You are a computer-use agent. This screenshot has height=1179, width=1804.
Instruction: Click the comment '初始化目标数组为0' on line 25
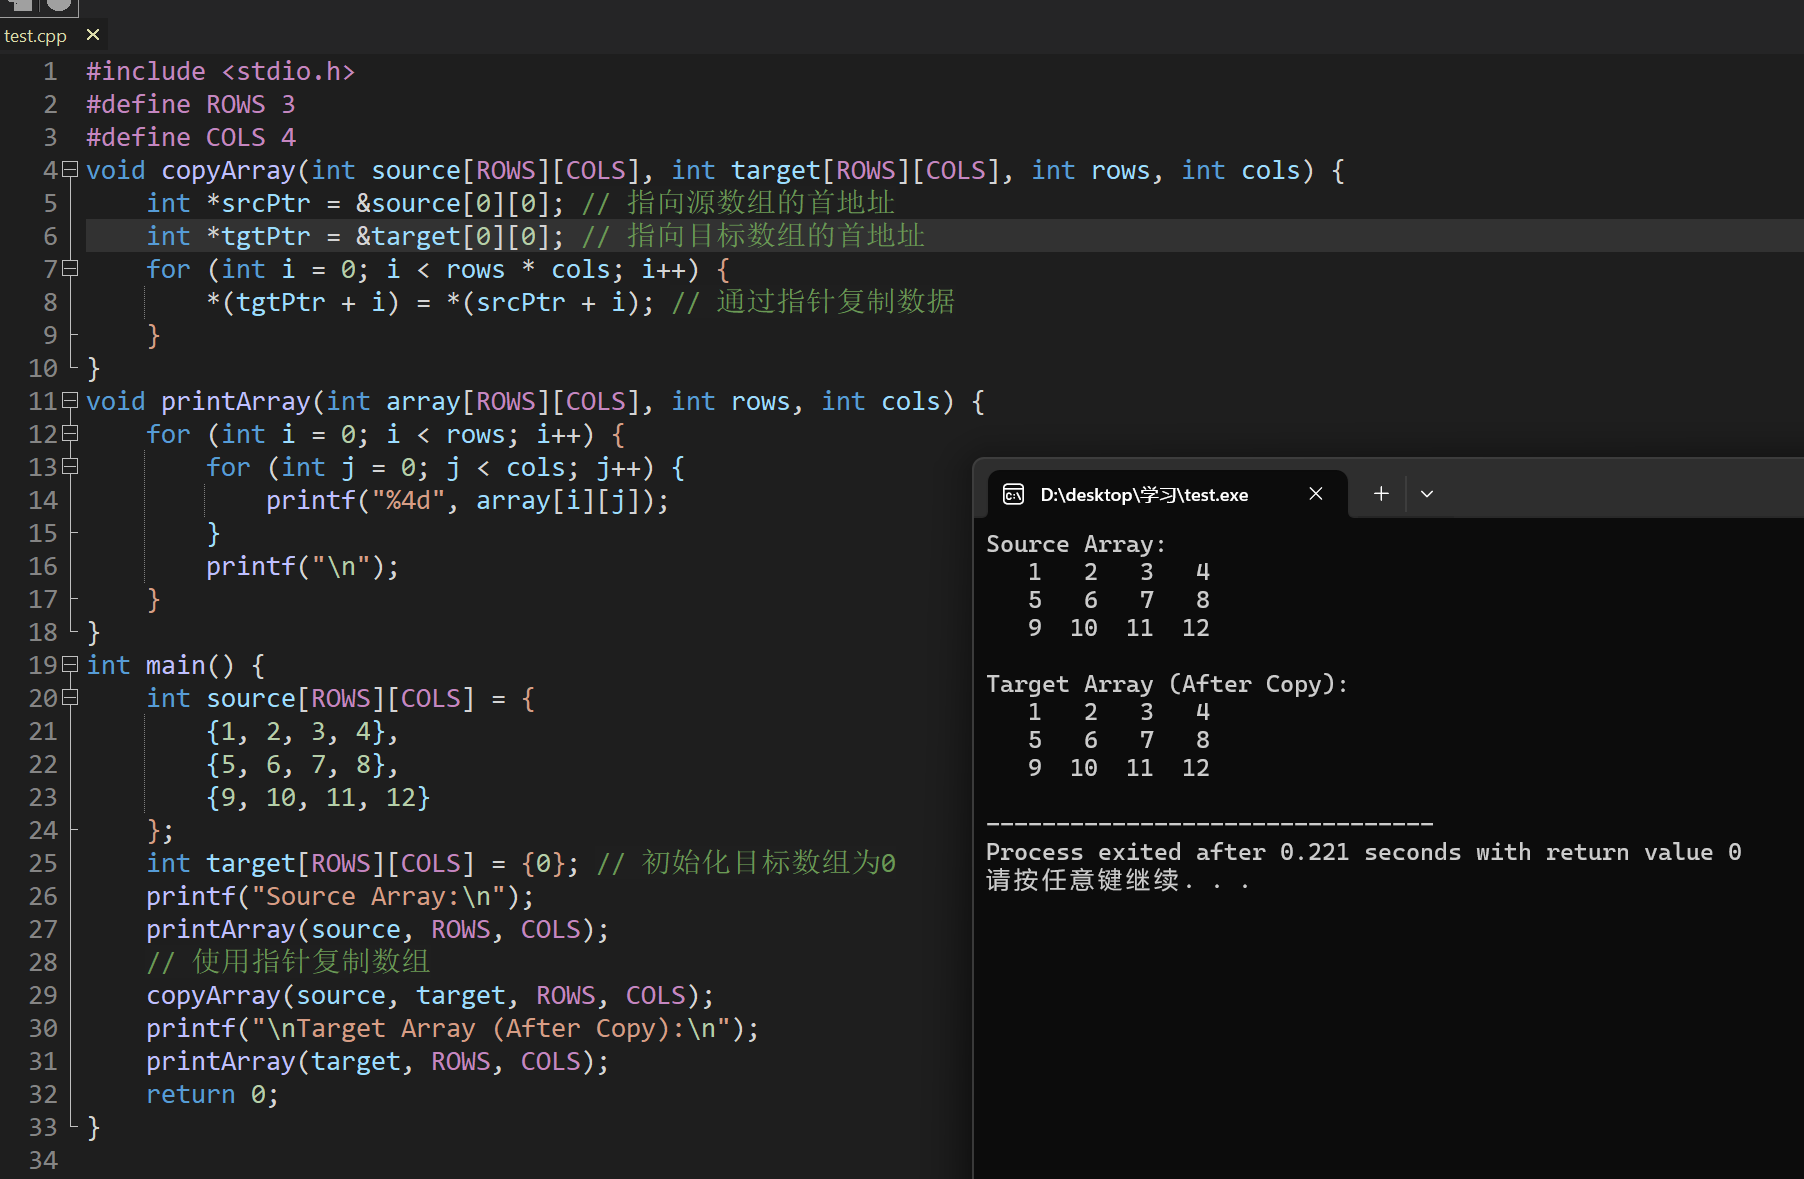768,863
